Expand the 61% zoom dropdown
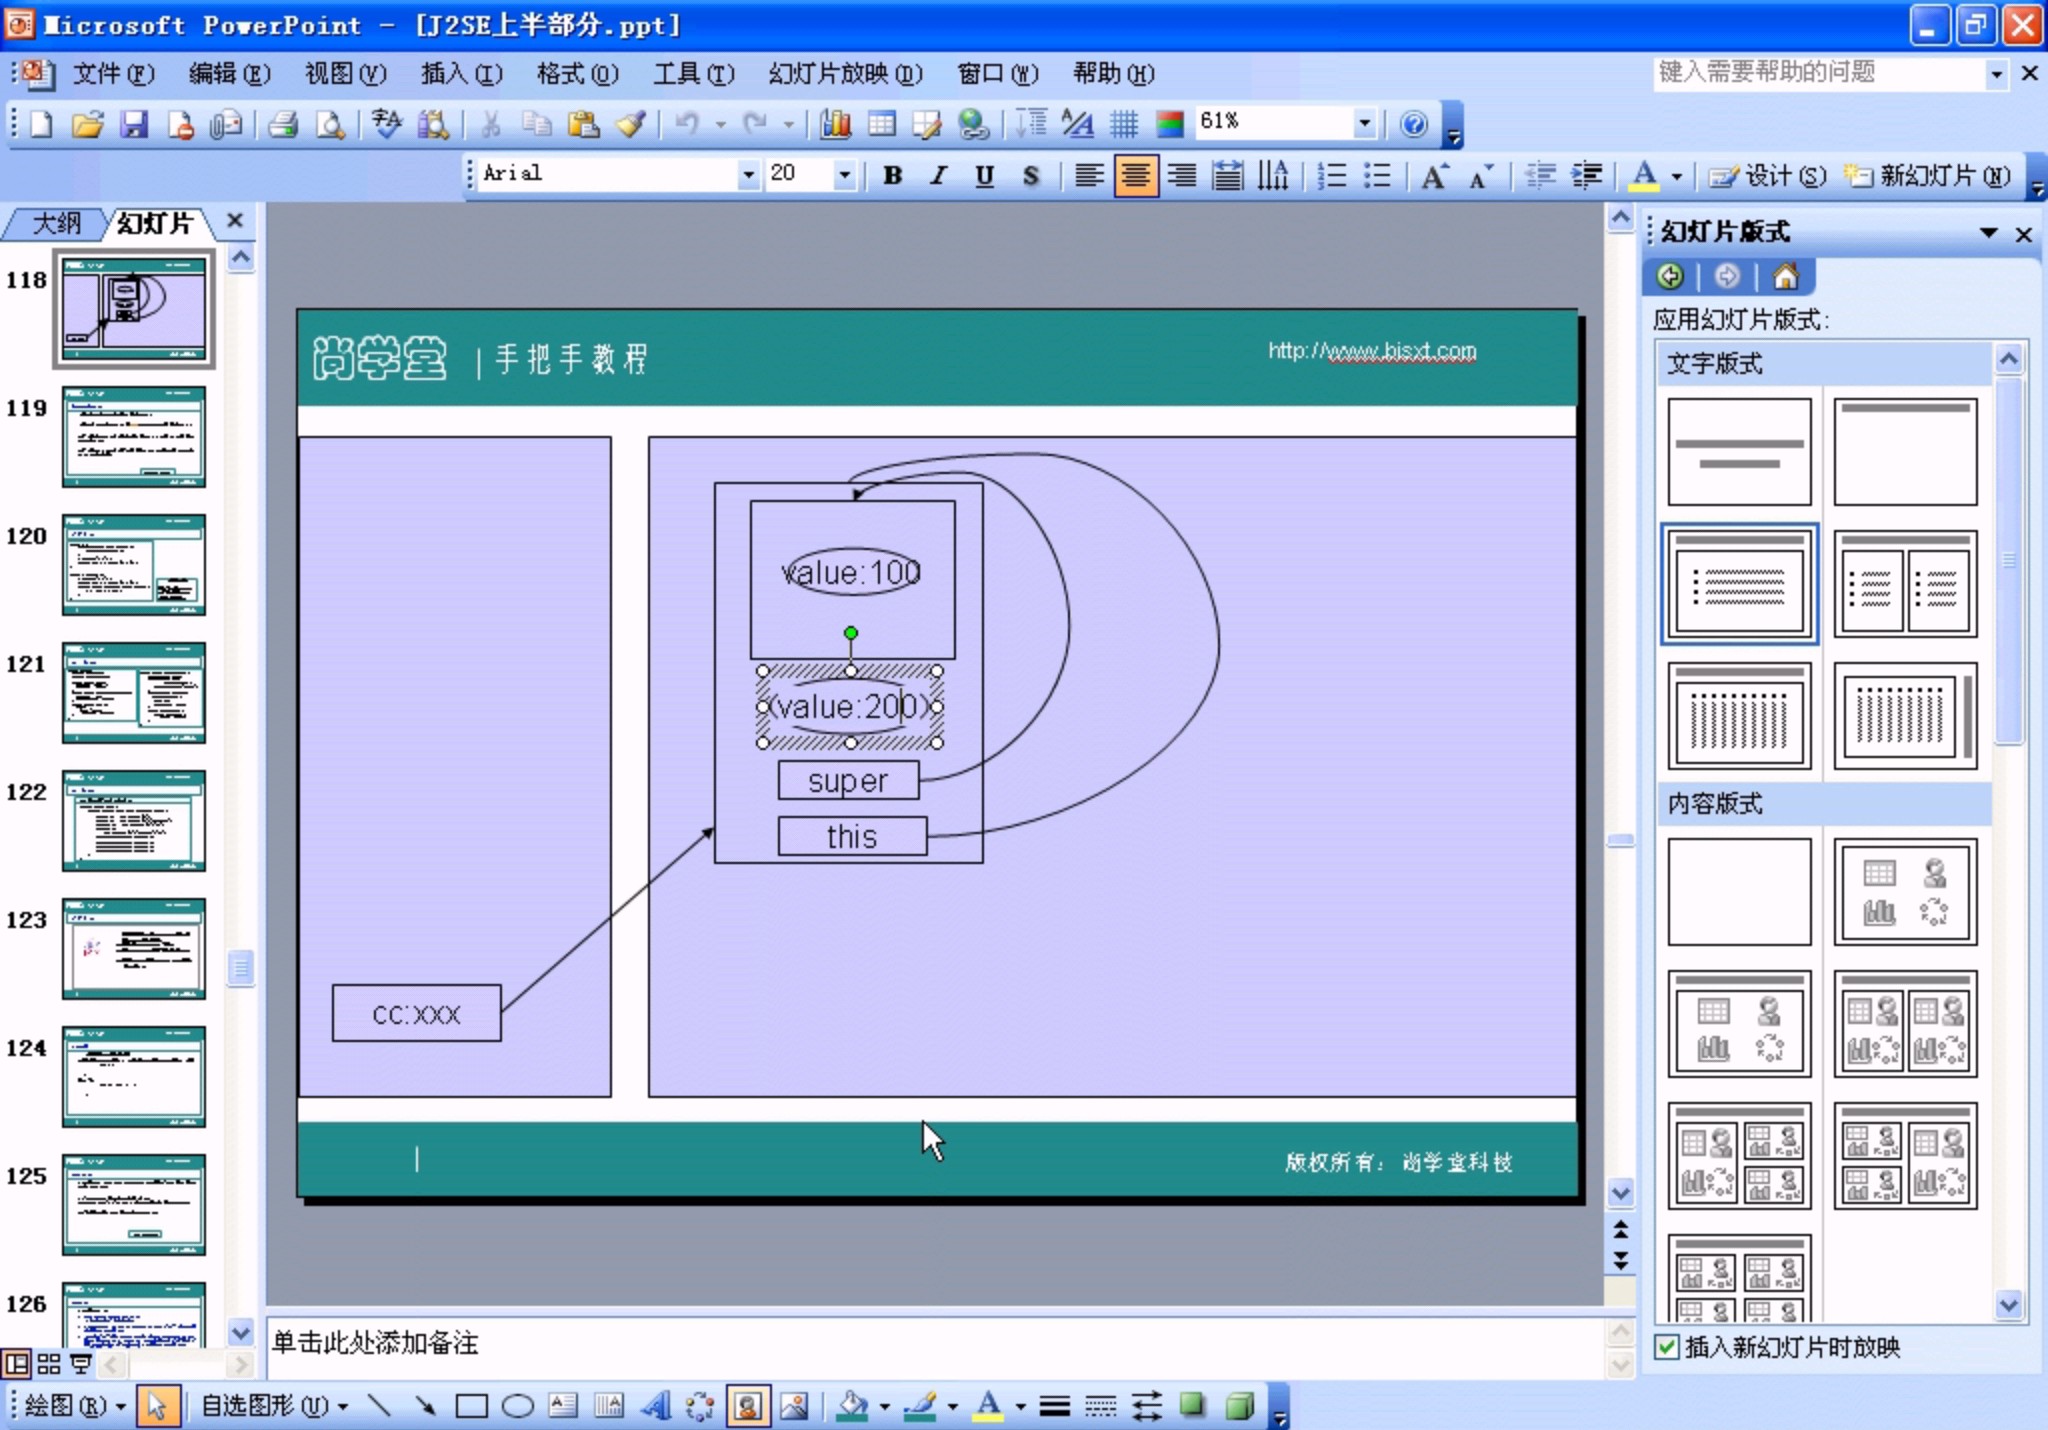Screen dimensions: 2048x1430 1364,123
